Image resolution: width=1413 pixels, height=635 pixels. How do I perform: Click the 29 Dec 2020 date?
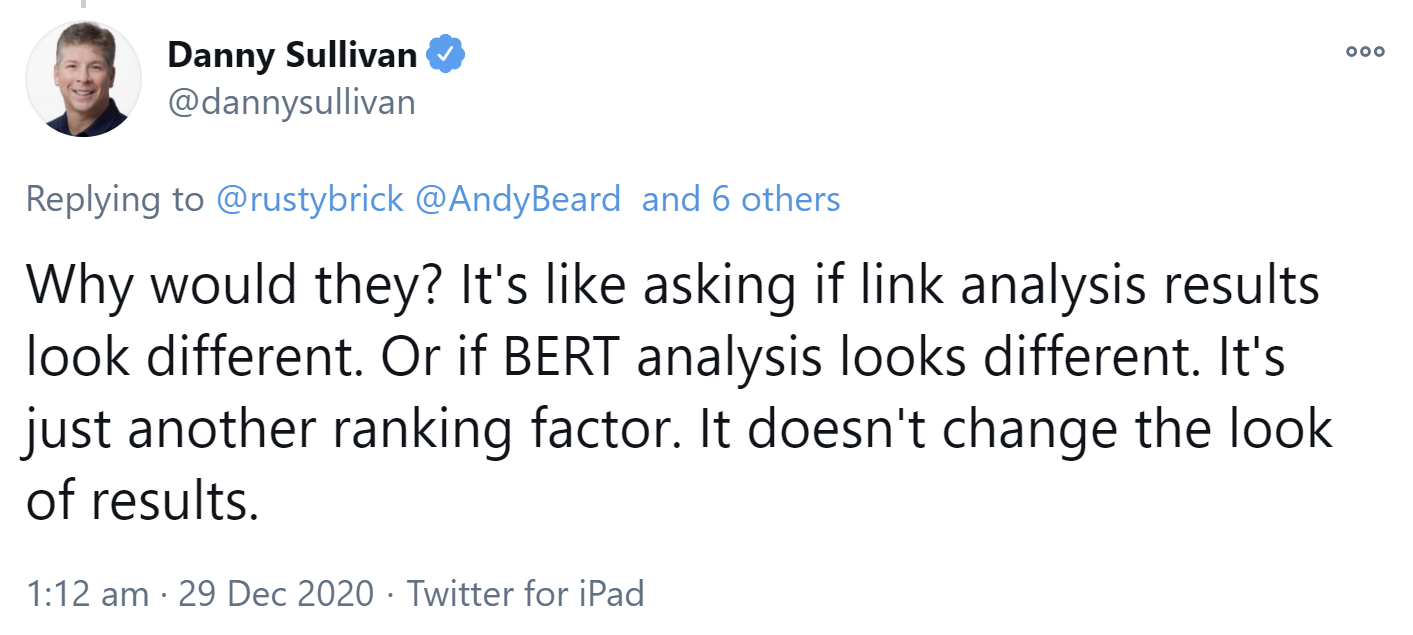(x=276, y=594)
